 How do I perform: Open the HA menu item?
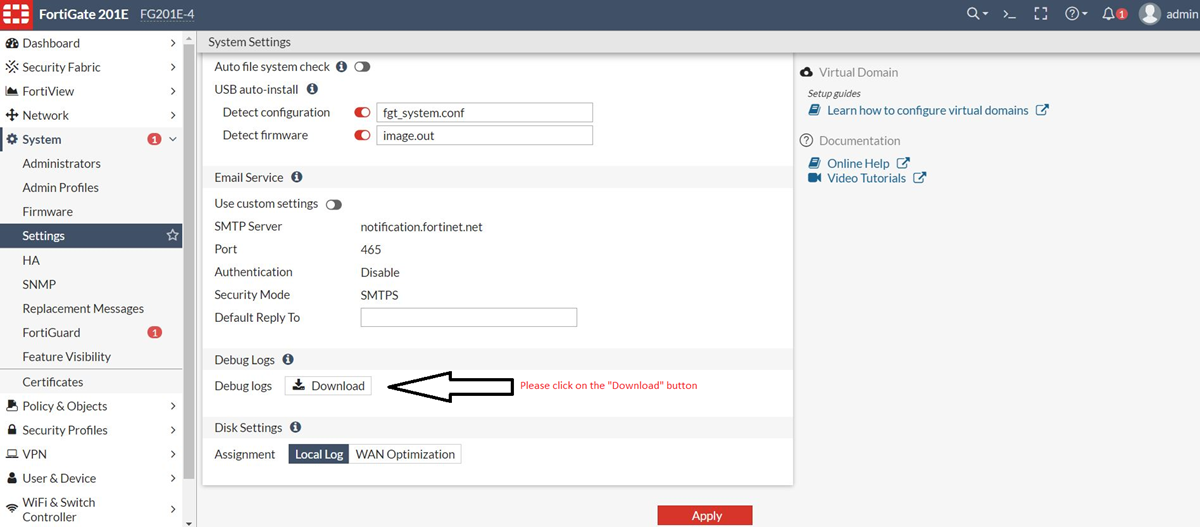point(31,260)
